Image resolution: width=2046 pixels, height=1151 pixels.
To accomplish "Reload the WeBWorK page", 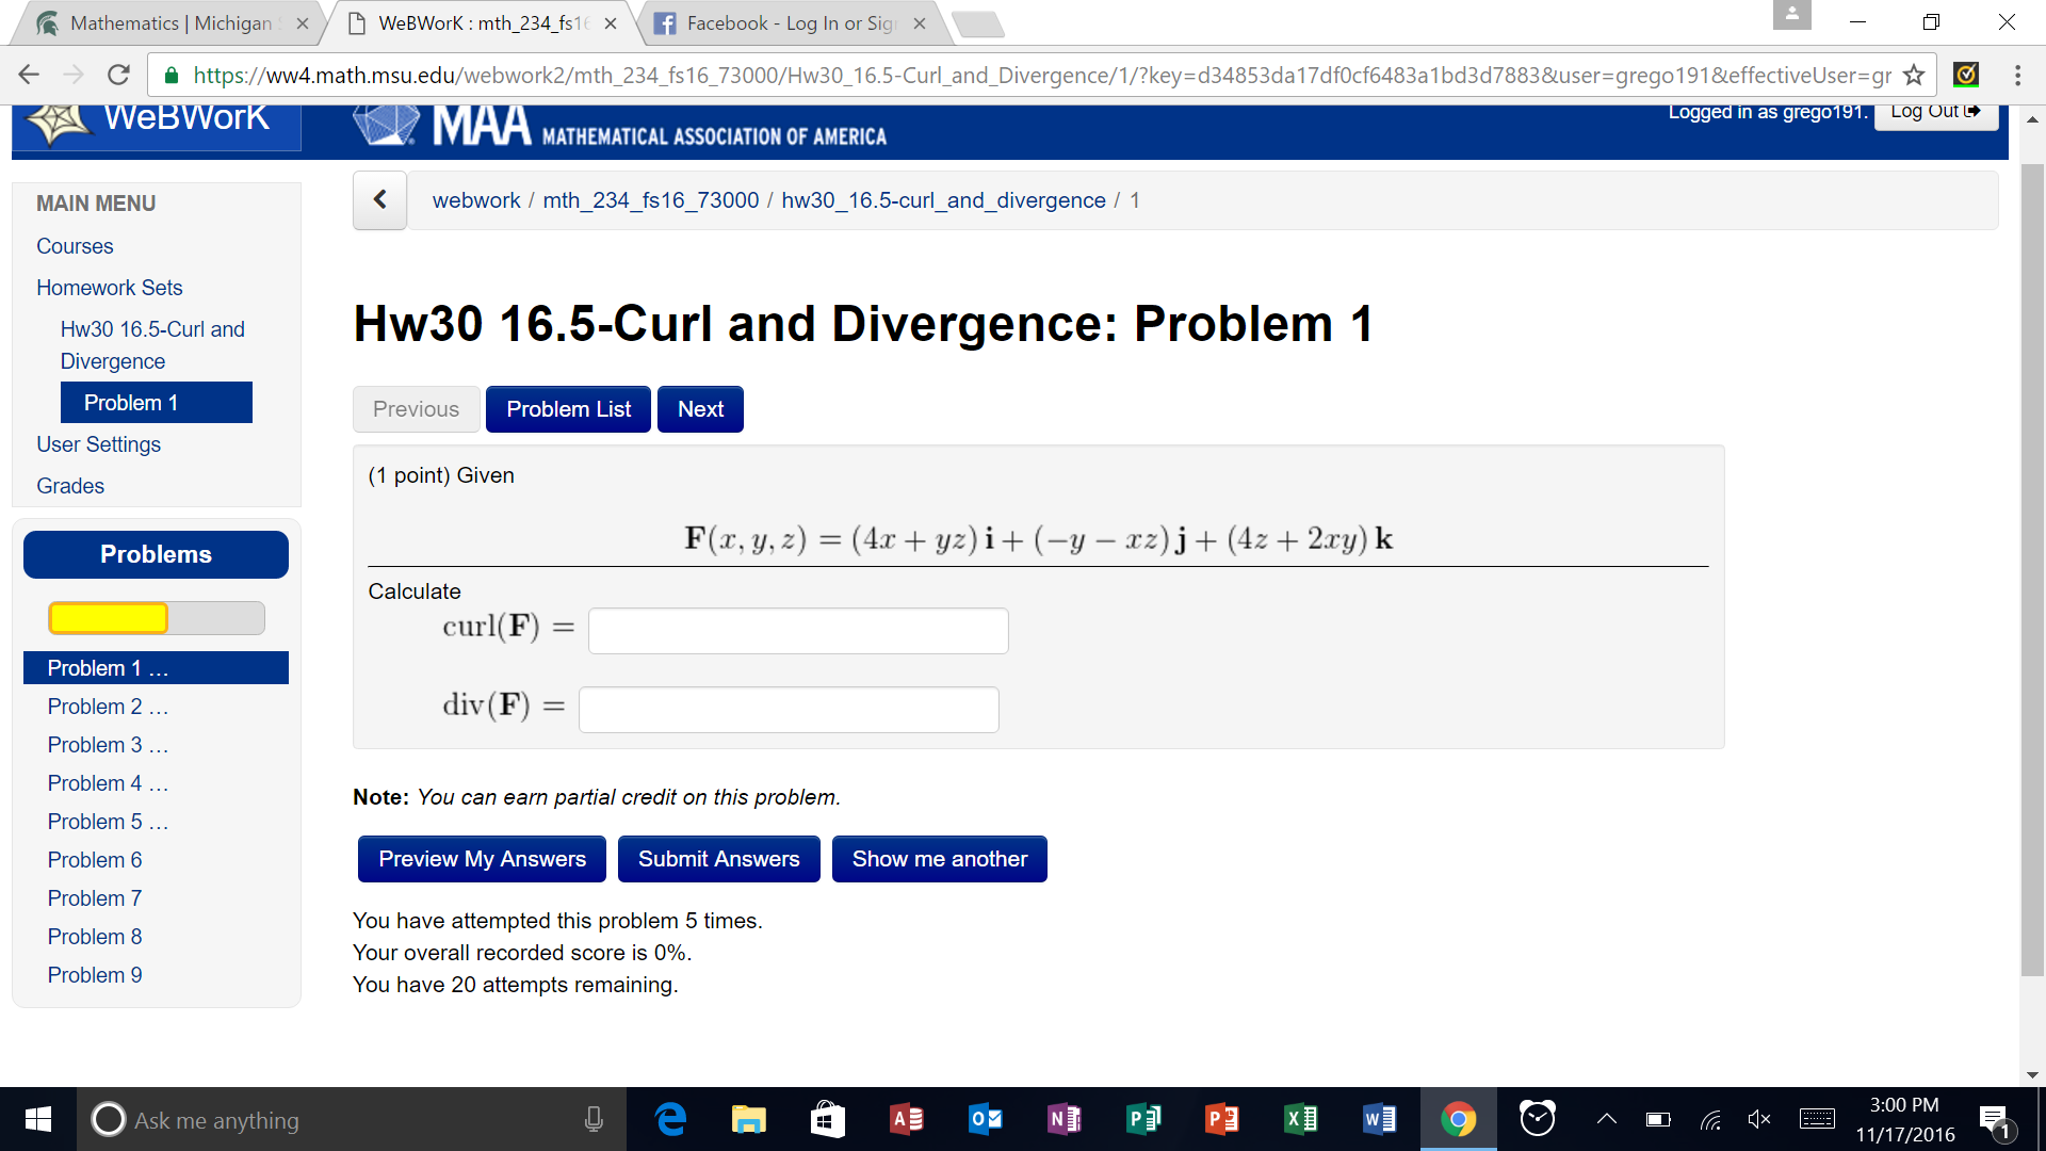I will tap(119, 75).
